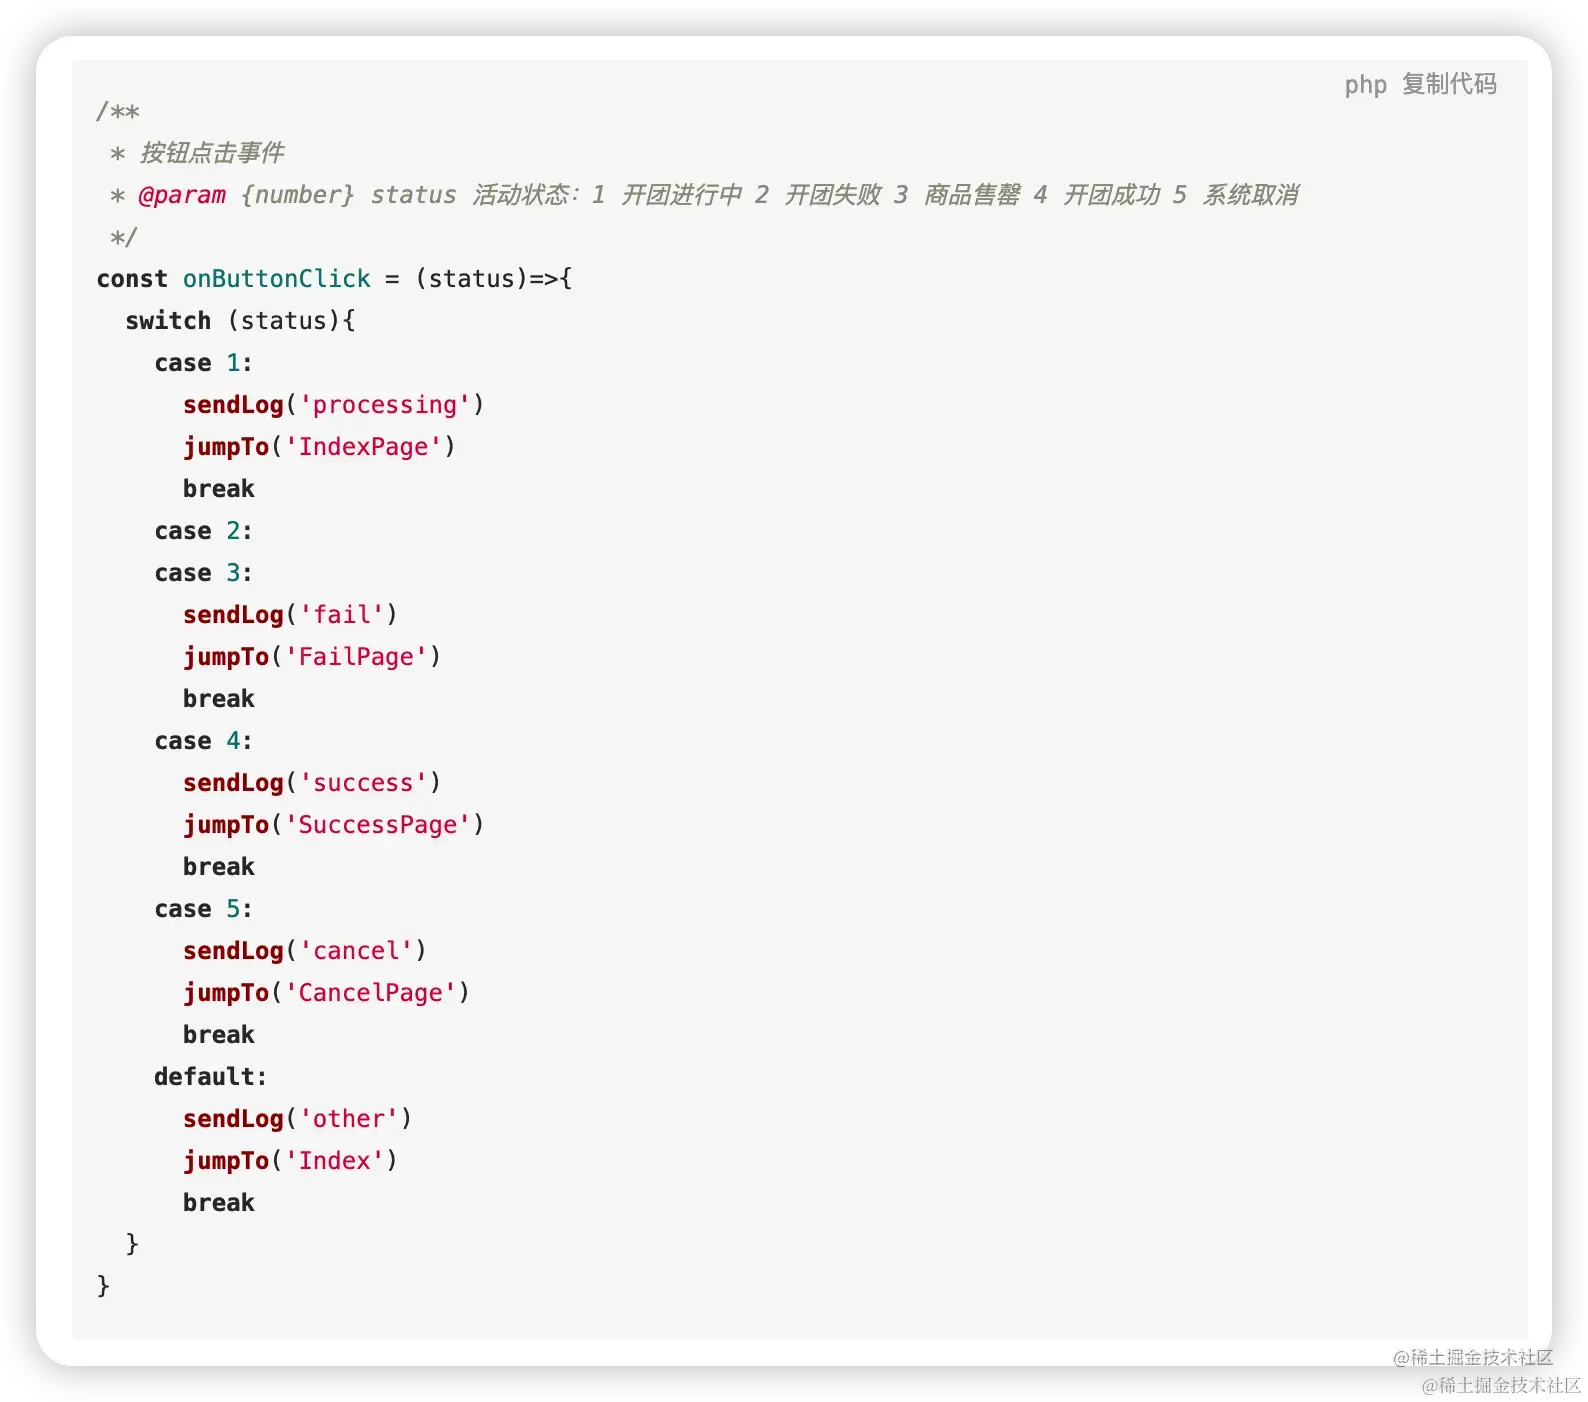Click the onButtonClick function name
Image resolution: width=1588 pixels, height=1402 pixels.
point(277,279)
